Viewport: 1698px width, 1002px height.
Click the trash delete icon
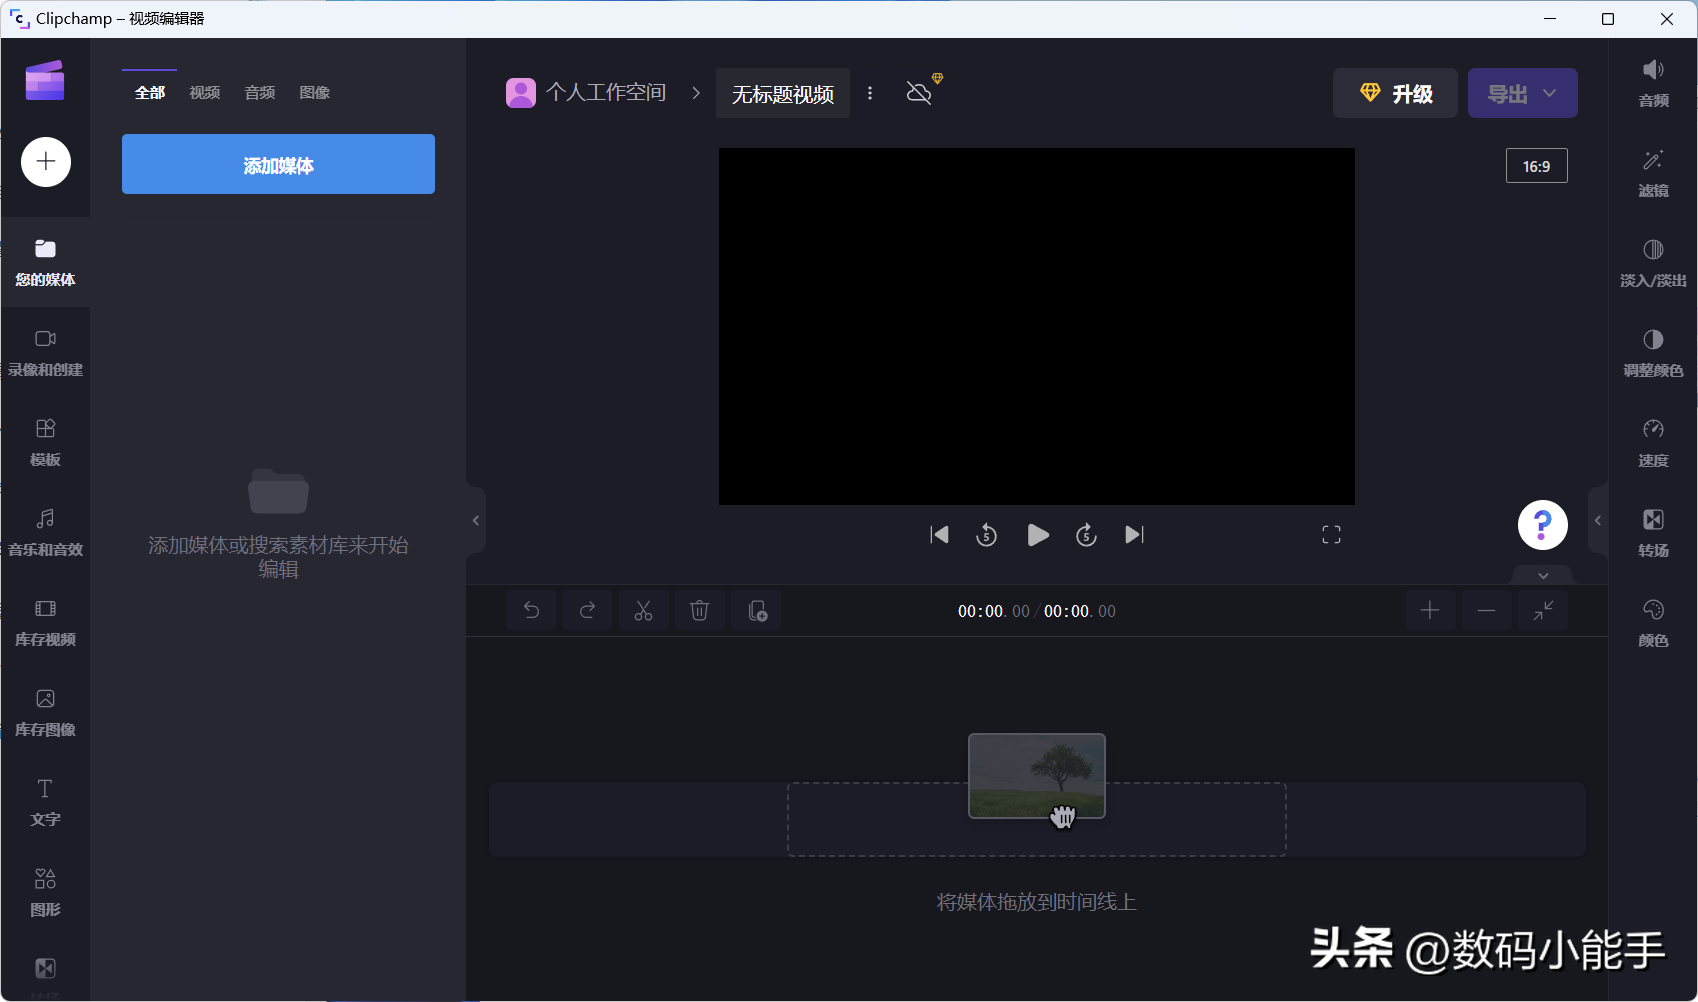[x=699, y=610]
